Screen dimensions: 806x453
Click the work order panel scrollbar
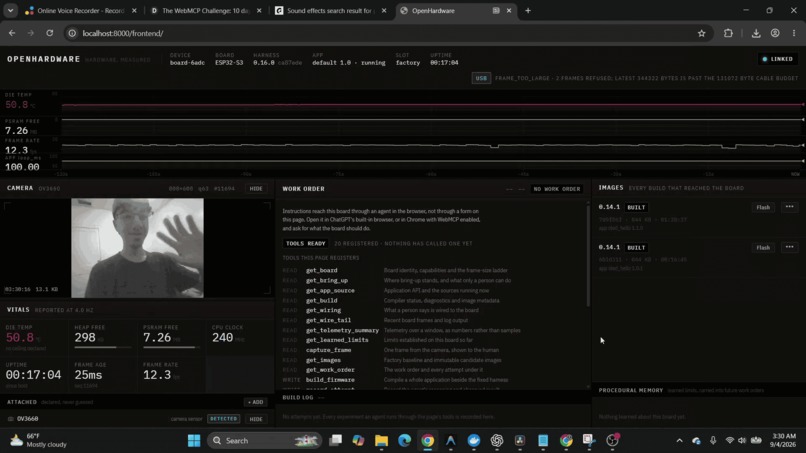[588, 255]
